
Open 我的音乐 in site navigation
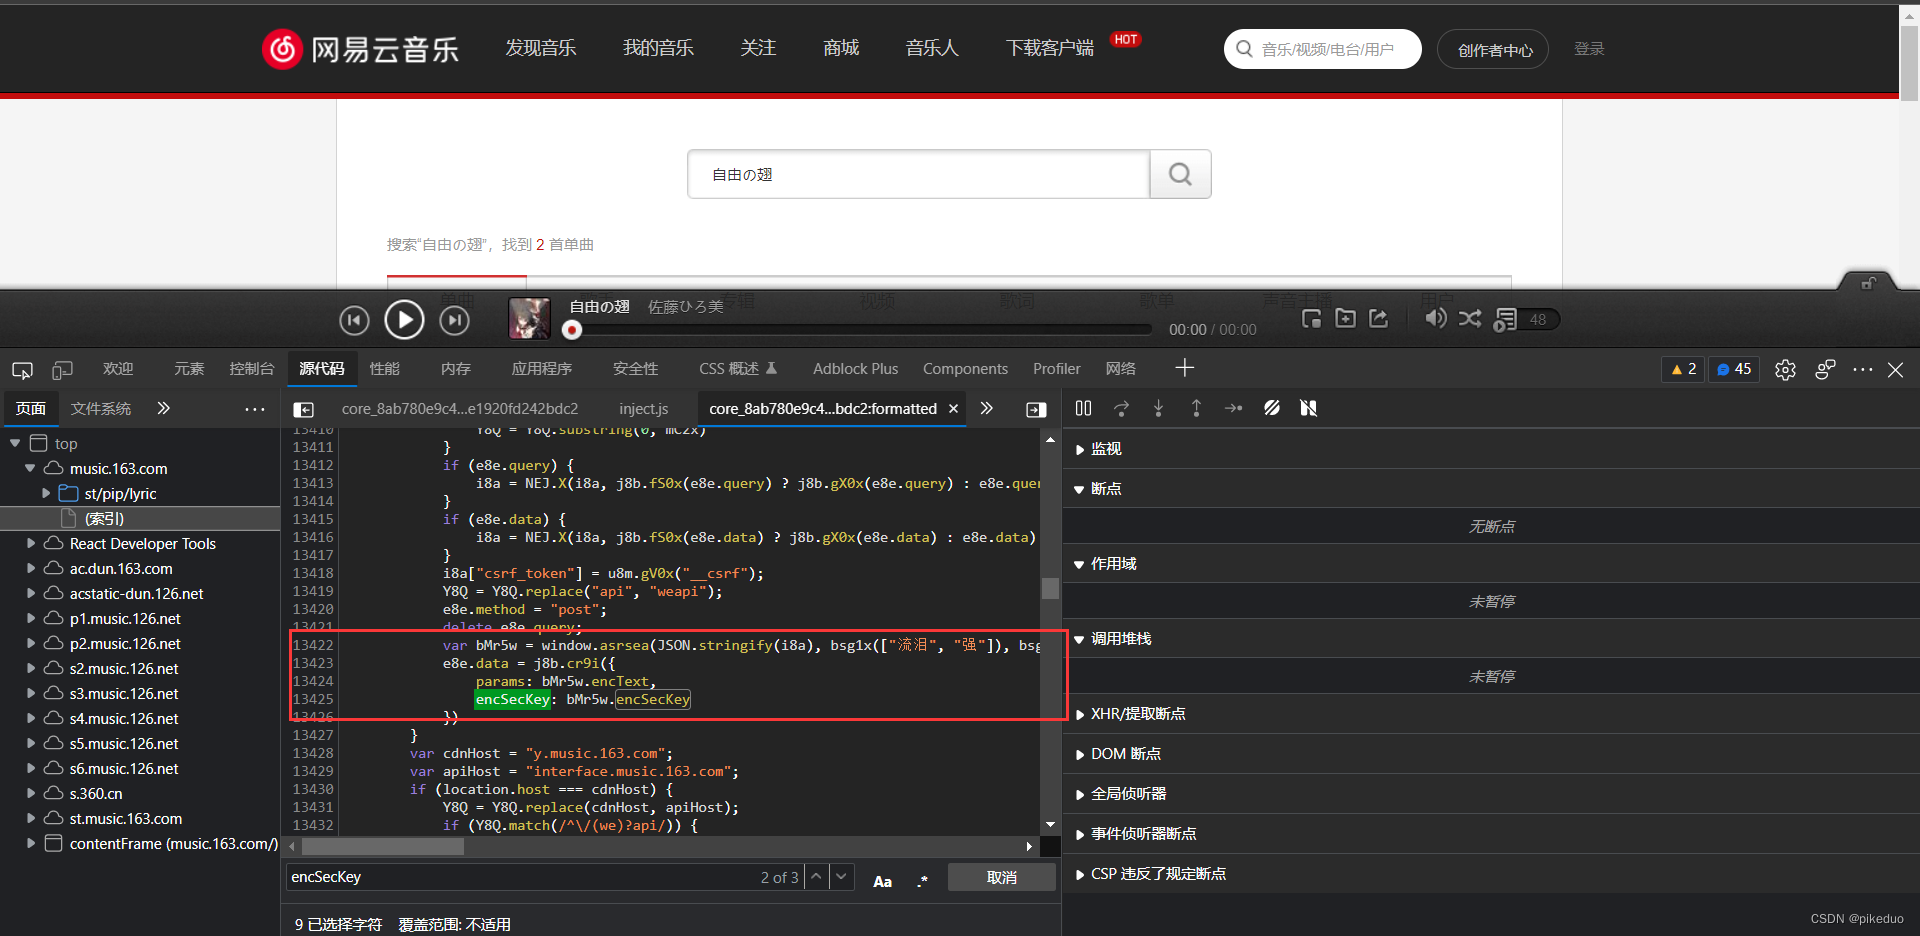(658, 48)
